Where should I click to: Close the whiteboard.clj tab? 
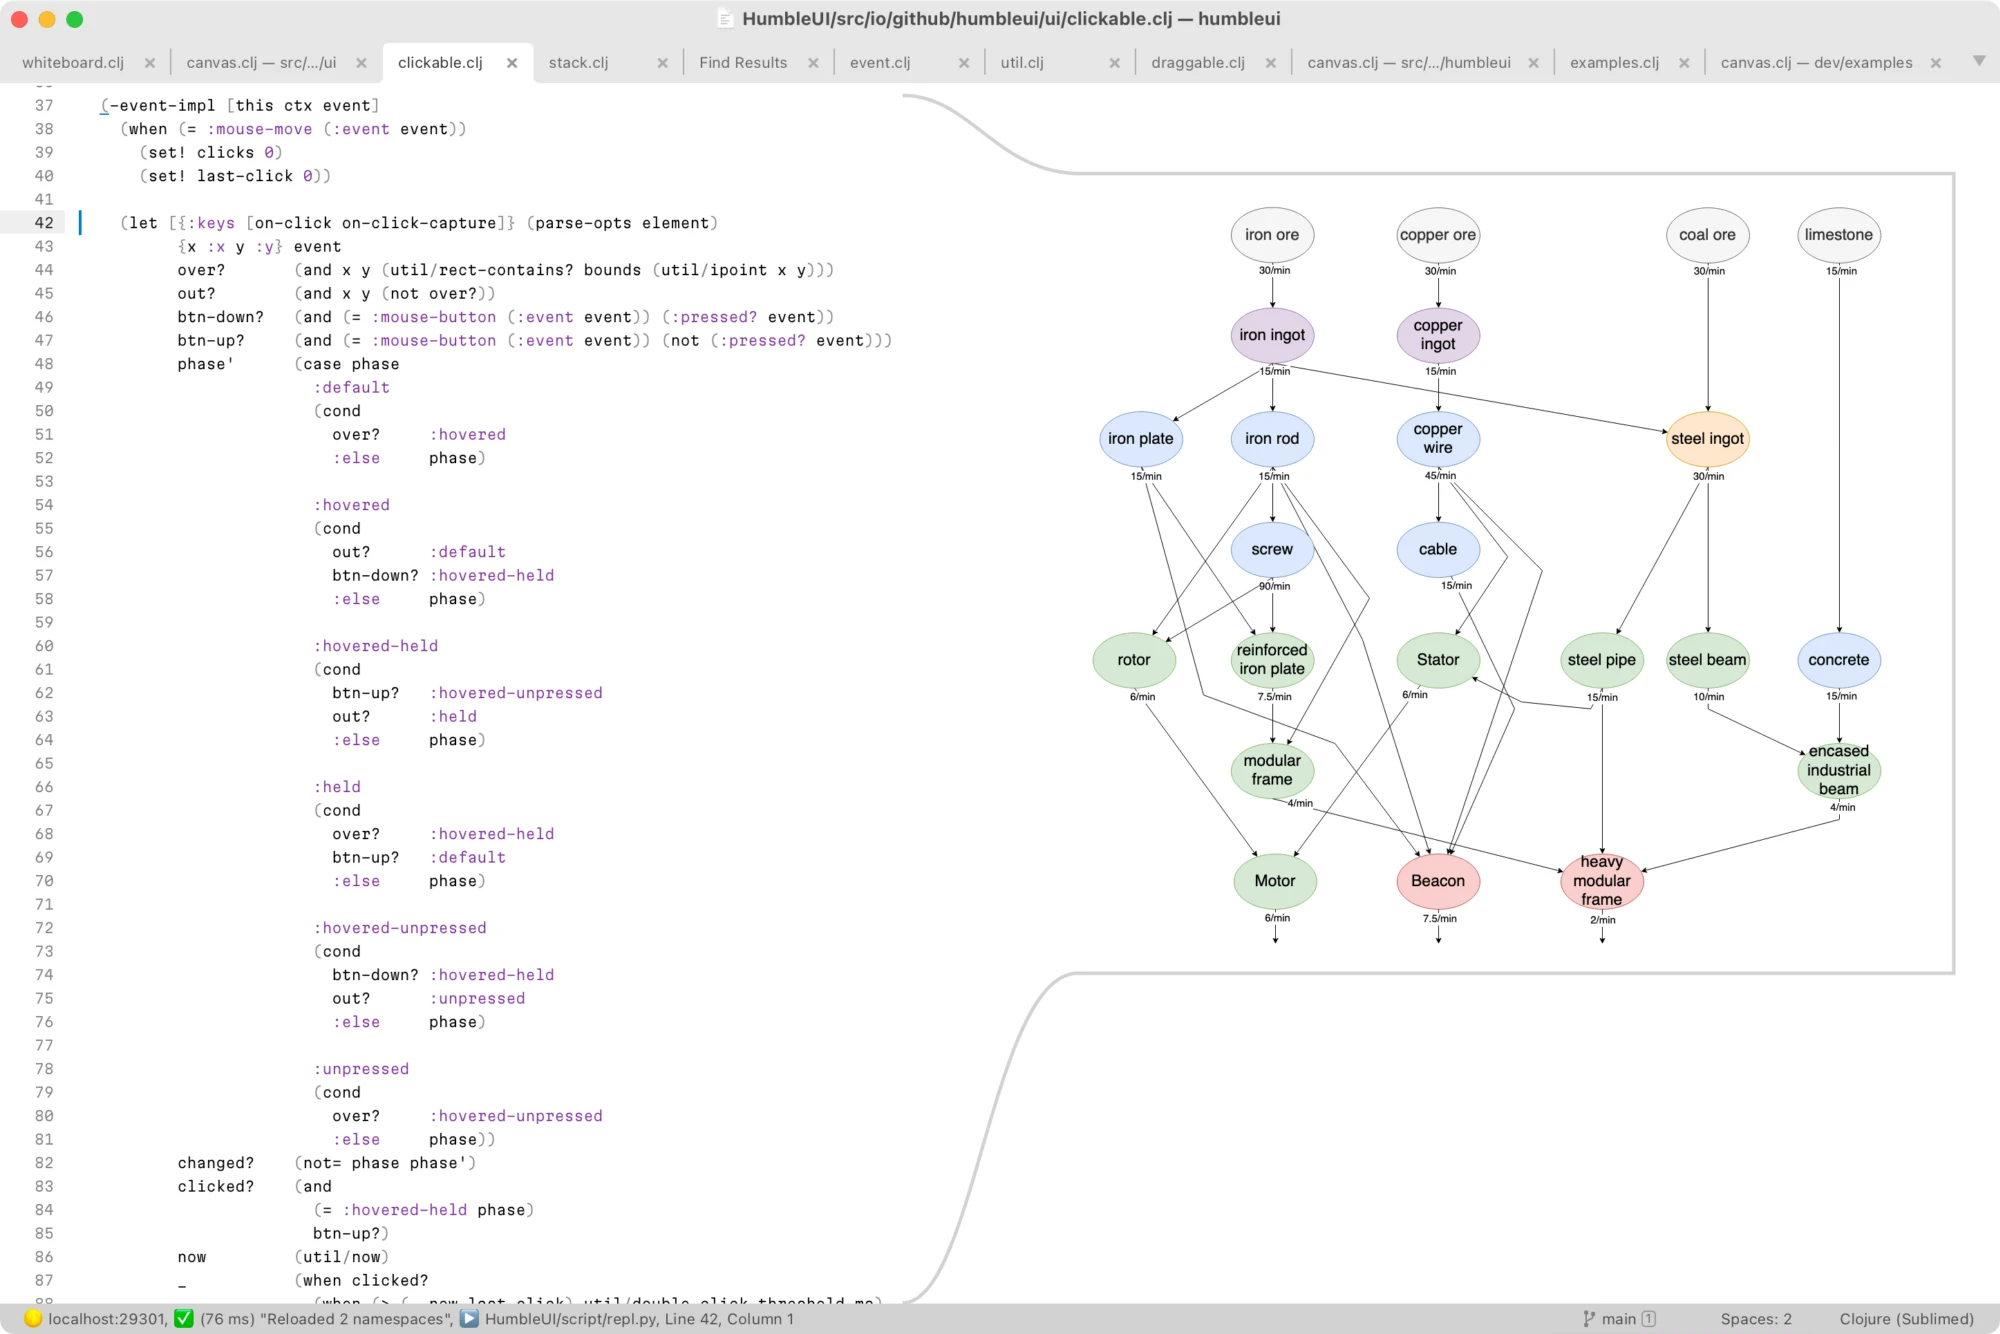pyautogui.click(x=150, y=63)
